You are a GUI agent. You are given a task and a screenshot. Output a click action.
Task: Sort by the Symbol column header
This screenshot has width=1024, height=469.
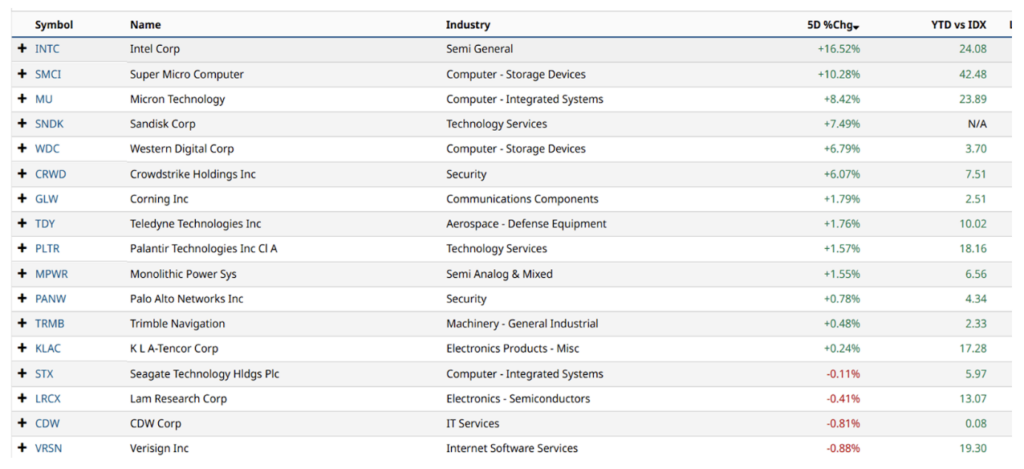pos(54,25)
